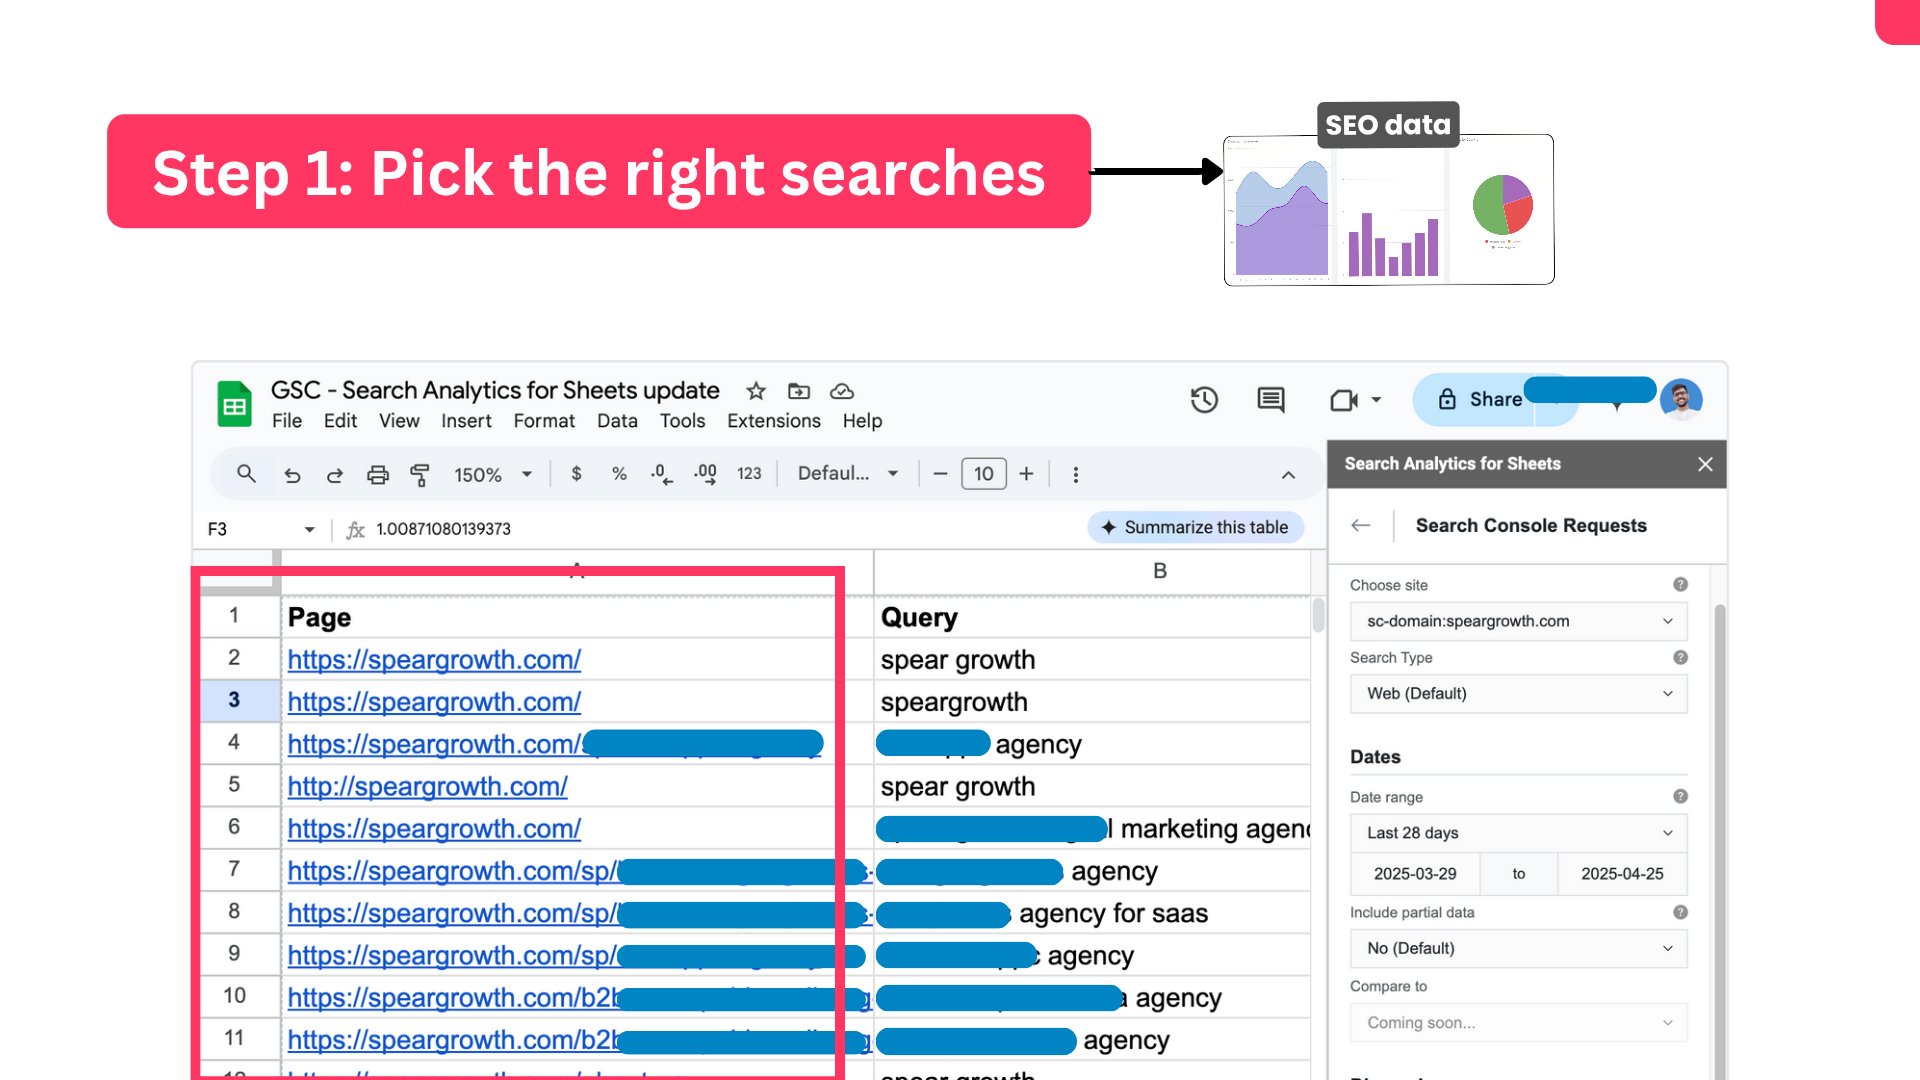Increase decimal places
This screenshot has height=1080, width=1920.
click(705, 474)
